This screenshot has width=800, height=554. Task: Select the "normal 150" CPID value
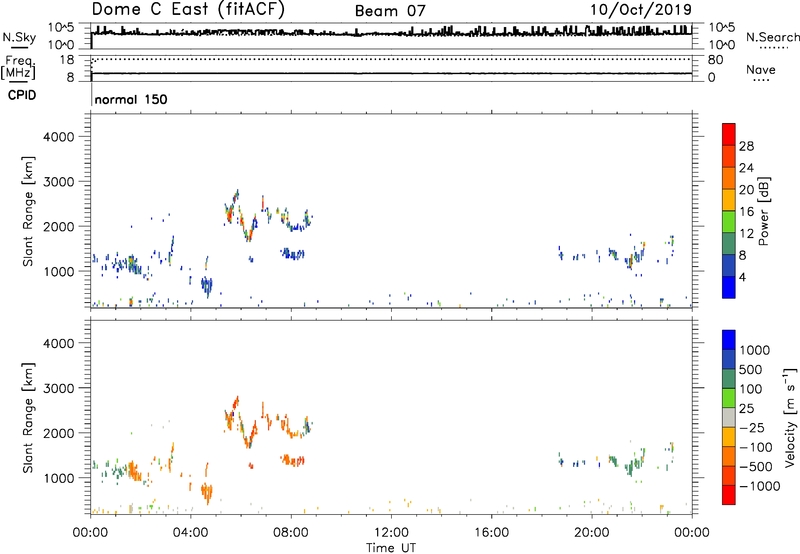click(x=131, y=99)
